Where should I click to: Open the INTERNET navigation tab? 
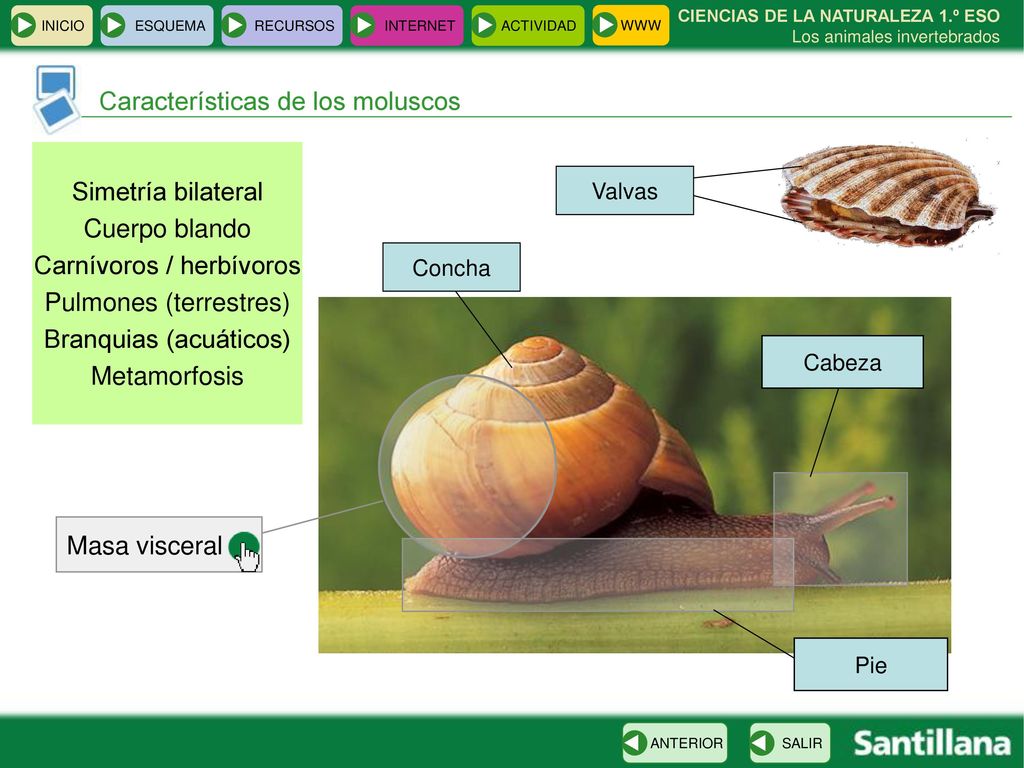407,25
